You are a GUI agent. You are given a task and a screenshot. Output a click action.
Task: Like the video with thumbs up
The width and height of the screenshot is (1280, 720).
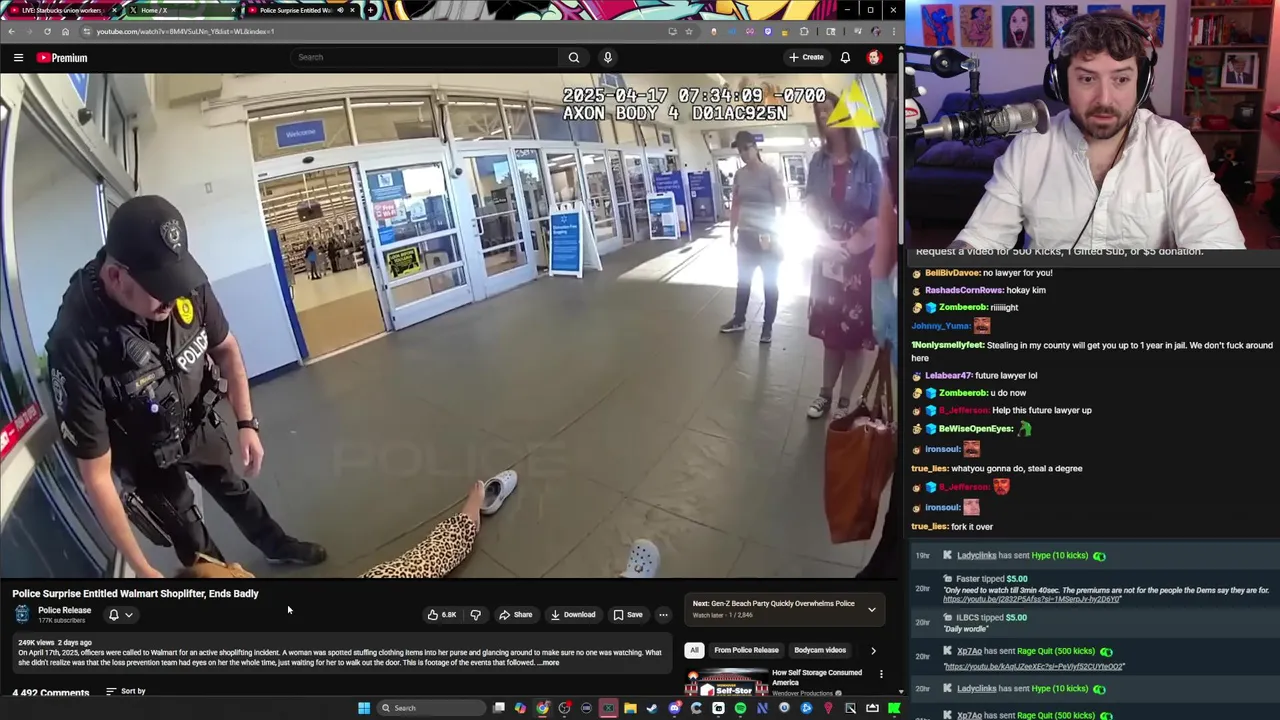(441, 615)
